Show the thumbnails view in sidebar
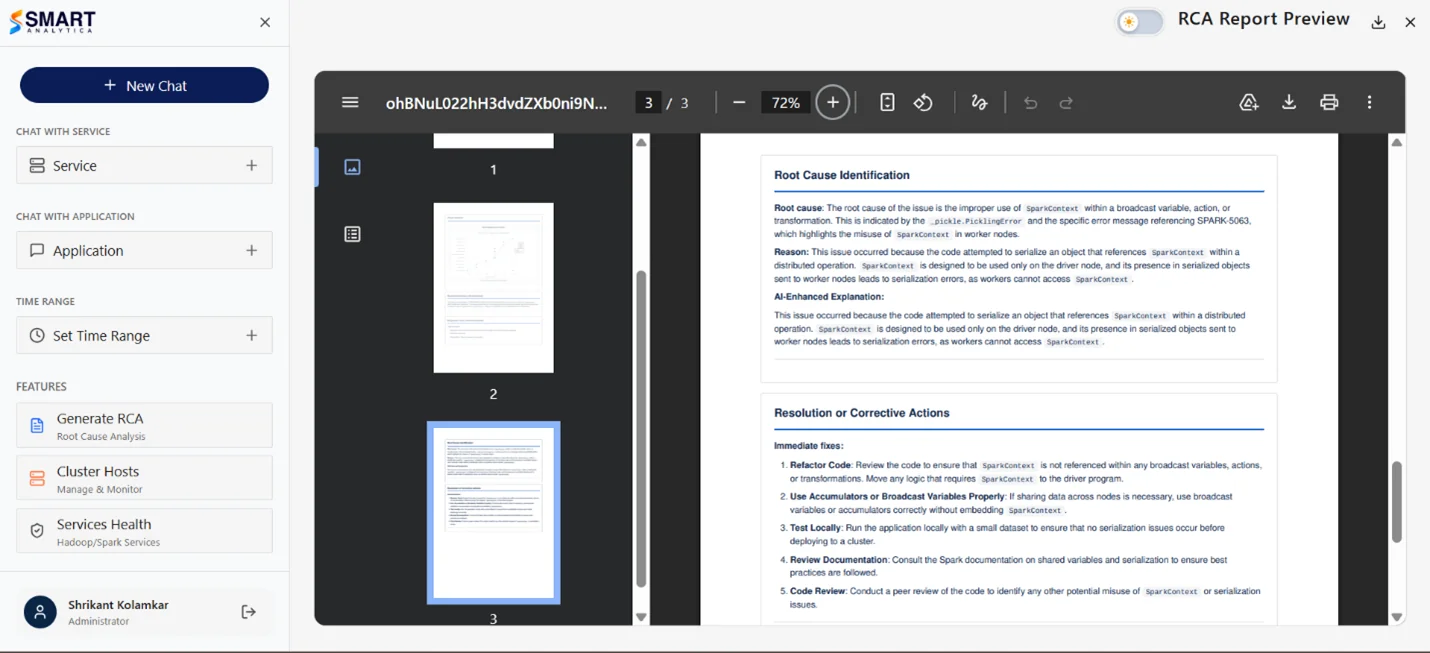The image size is (1430, 653). [x=352, y=167]
